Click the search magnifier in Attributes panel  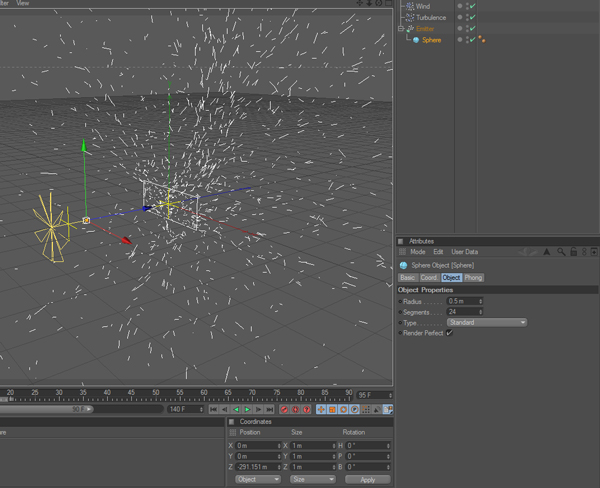pyautogui.click(x=561, y=252)
